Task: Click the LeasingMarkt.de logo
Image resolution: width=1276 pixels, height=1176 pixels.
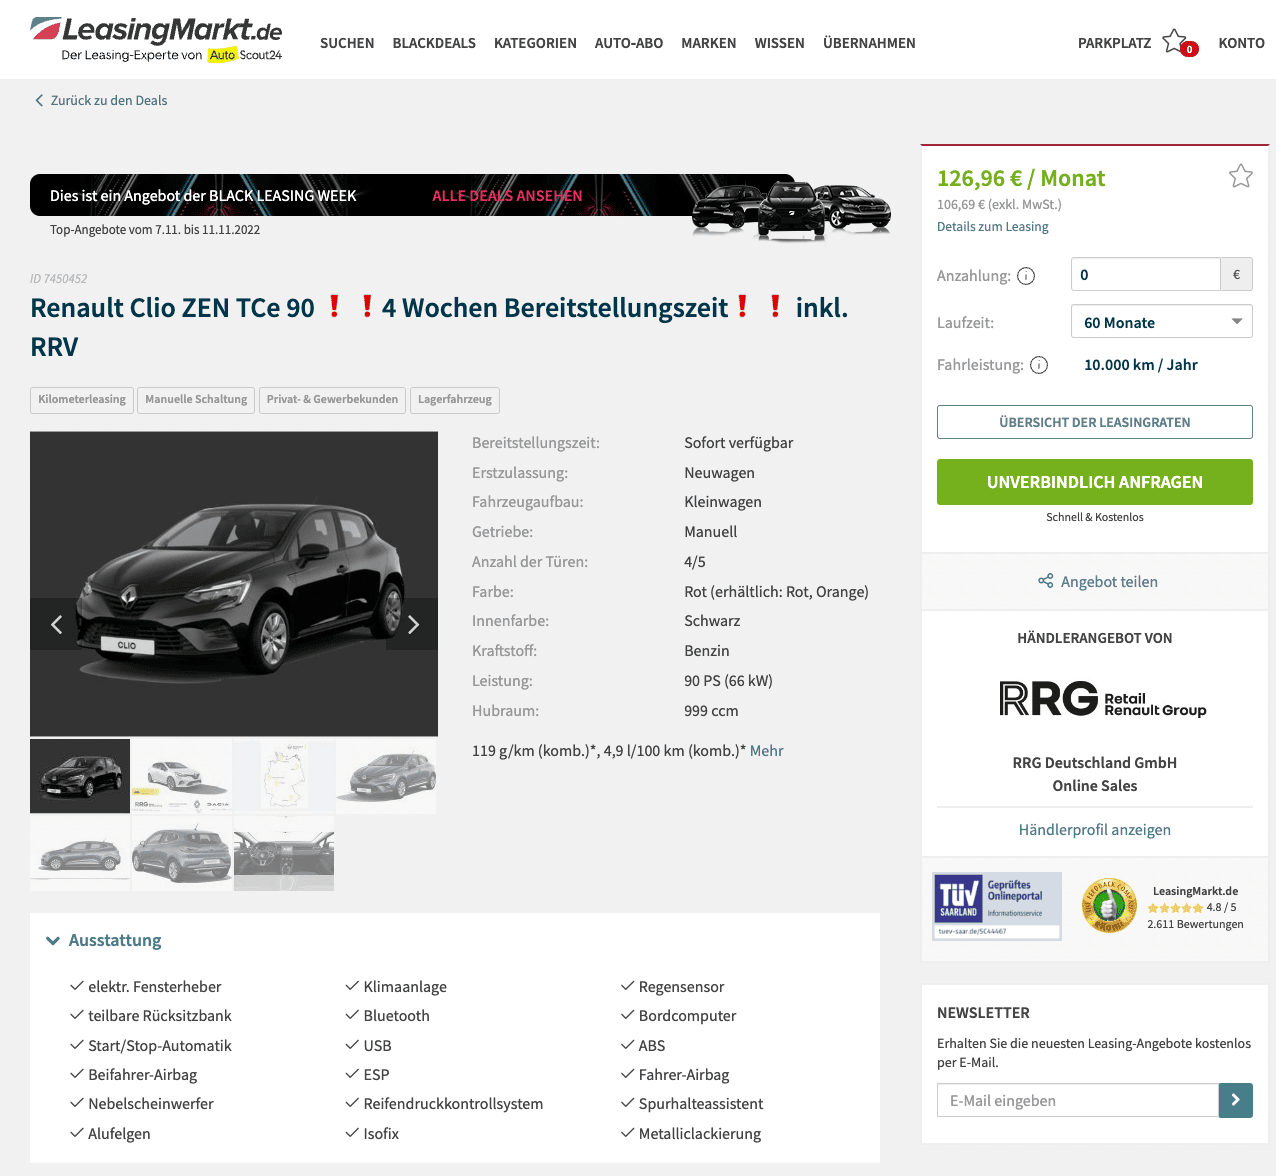Action: 157,39
